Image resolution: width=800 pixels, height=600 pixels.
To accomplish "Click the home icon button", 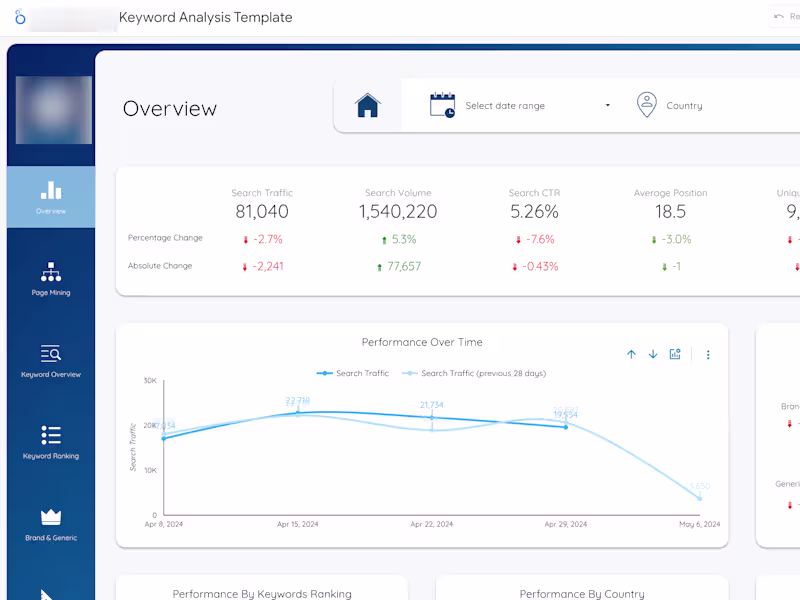I will point(367,106).
